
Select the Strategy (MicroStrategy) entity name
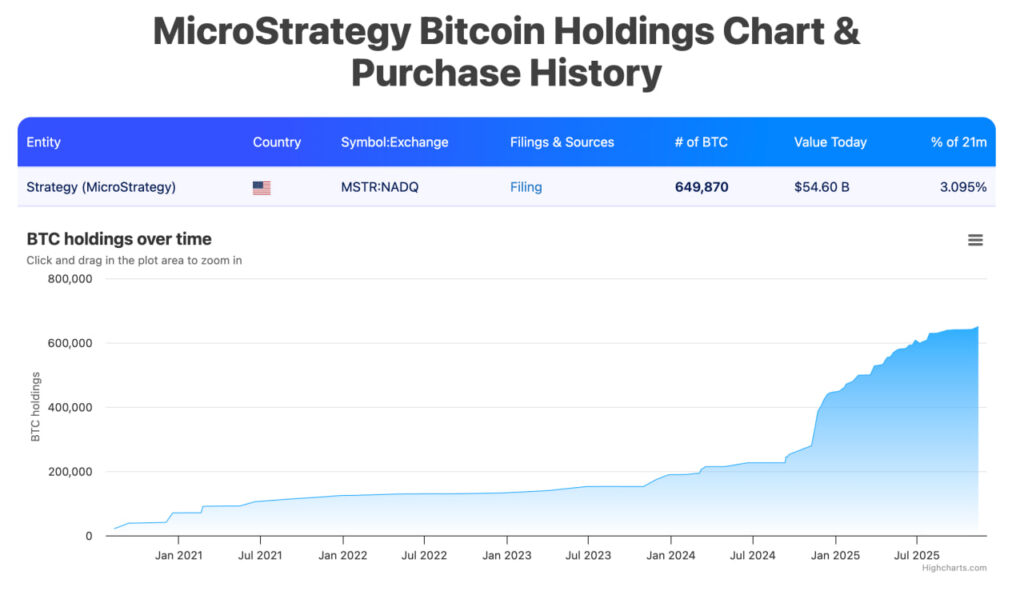(x=104, y=186)
